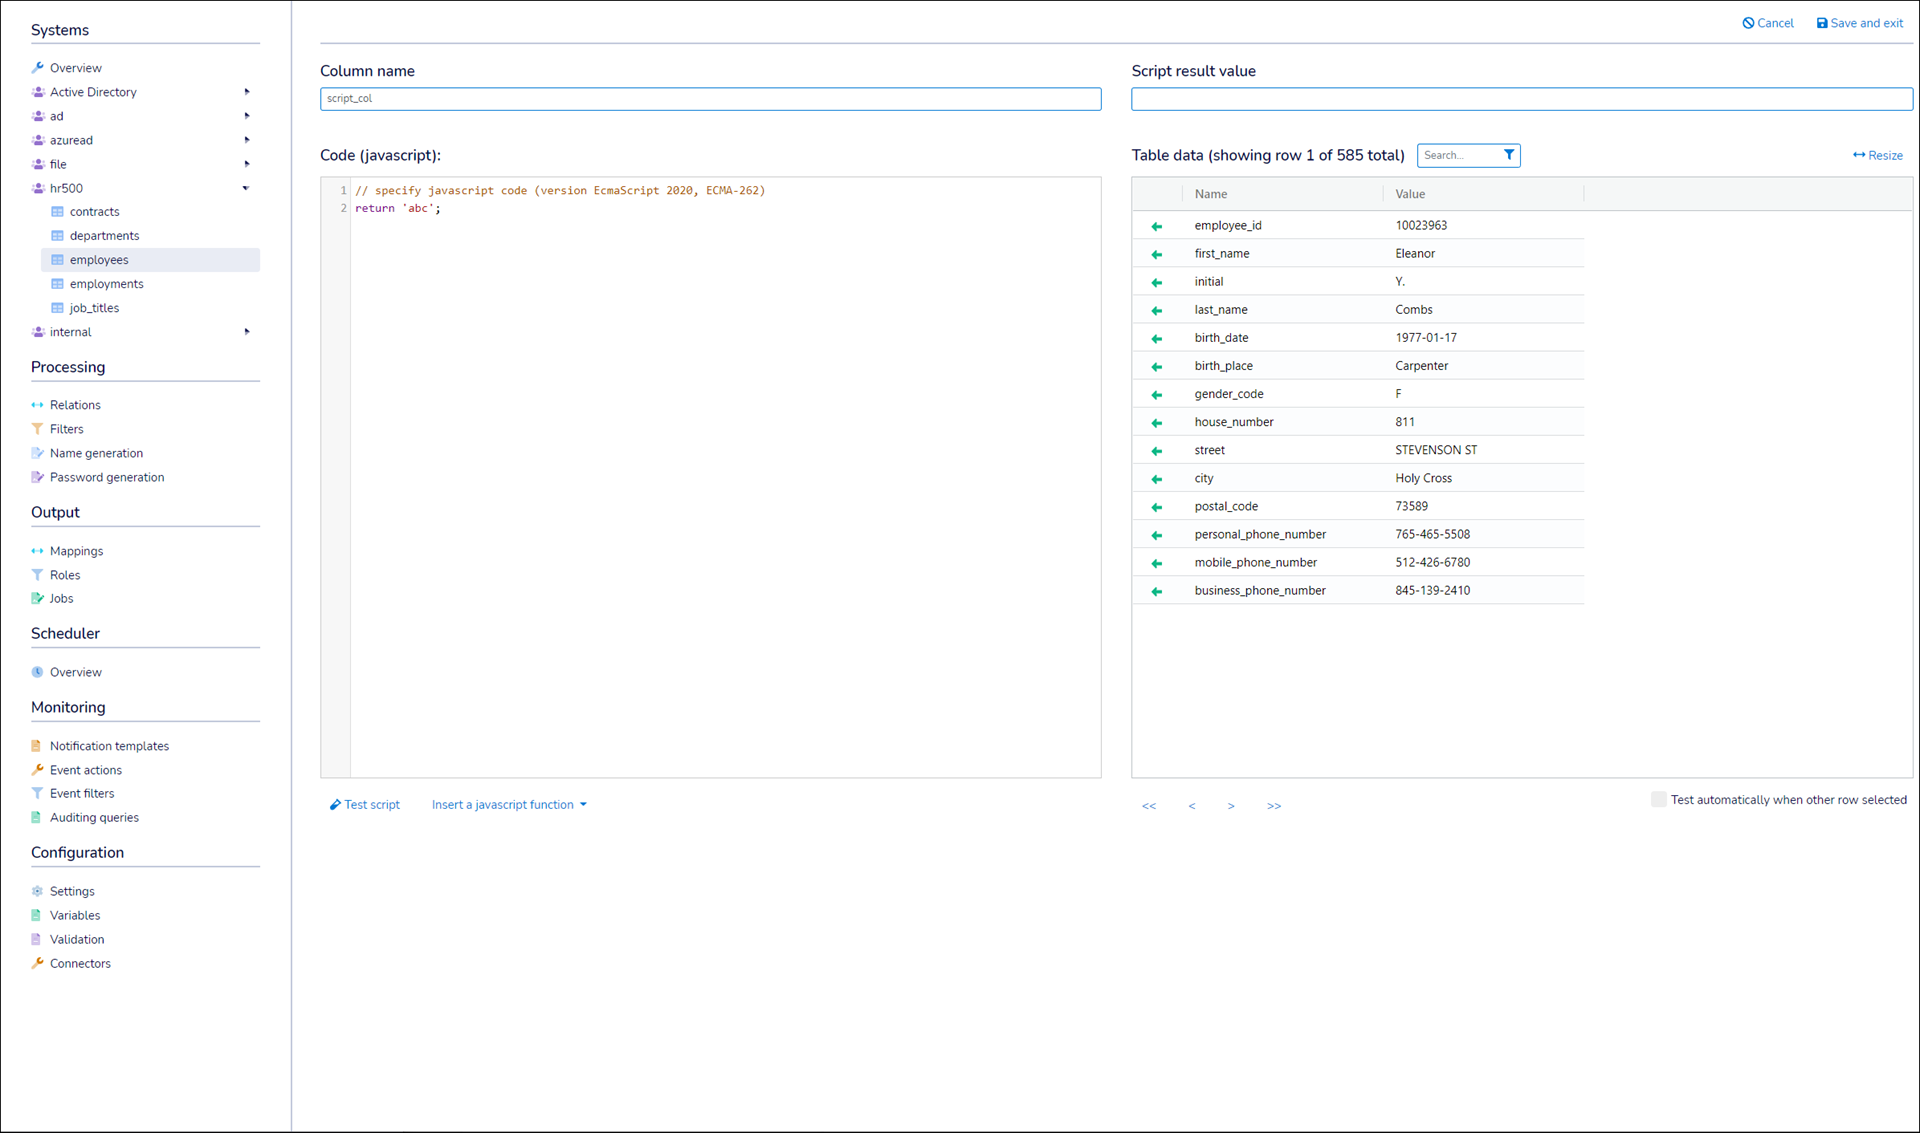Click the filter funnel icon in search box
This screenshot has height=1133, width=1920.
[x=1509, y=155]
